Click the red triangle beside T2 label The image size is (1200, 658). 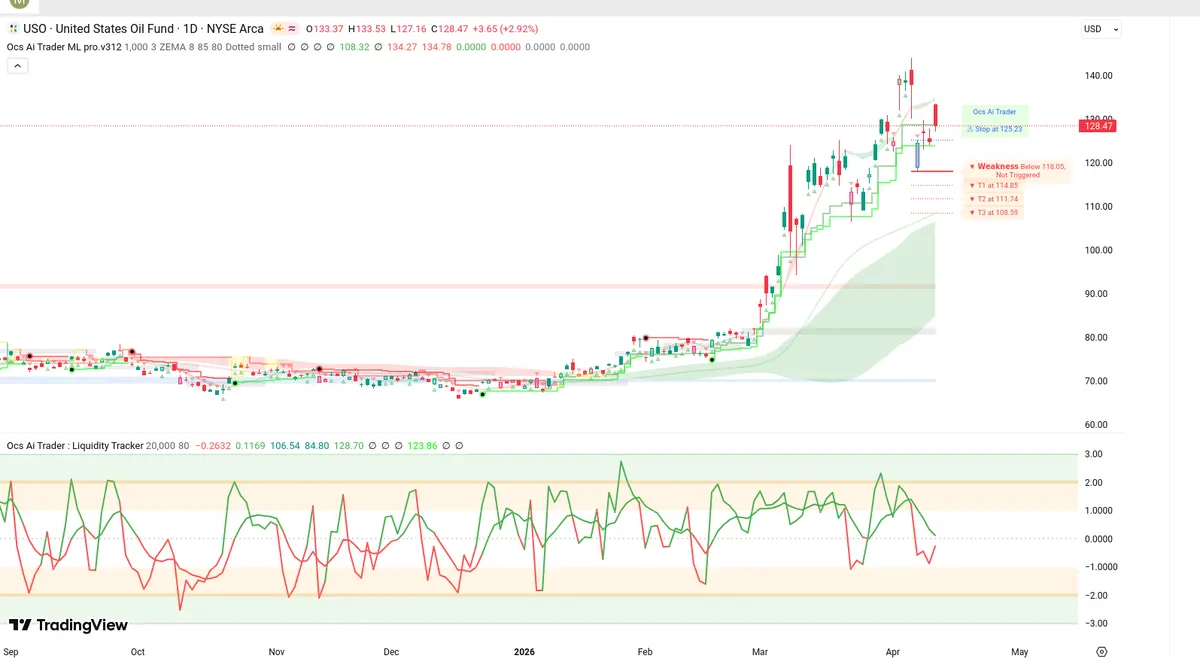pyautogui.click(x=972, y=199)
